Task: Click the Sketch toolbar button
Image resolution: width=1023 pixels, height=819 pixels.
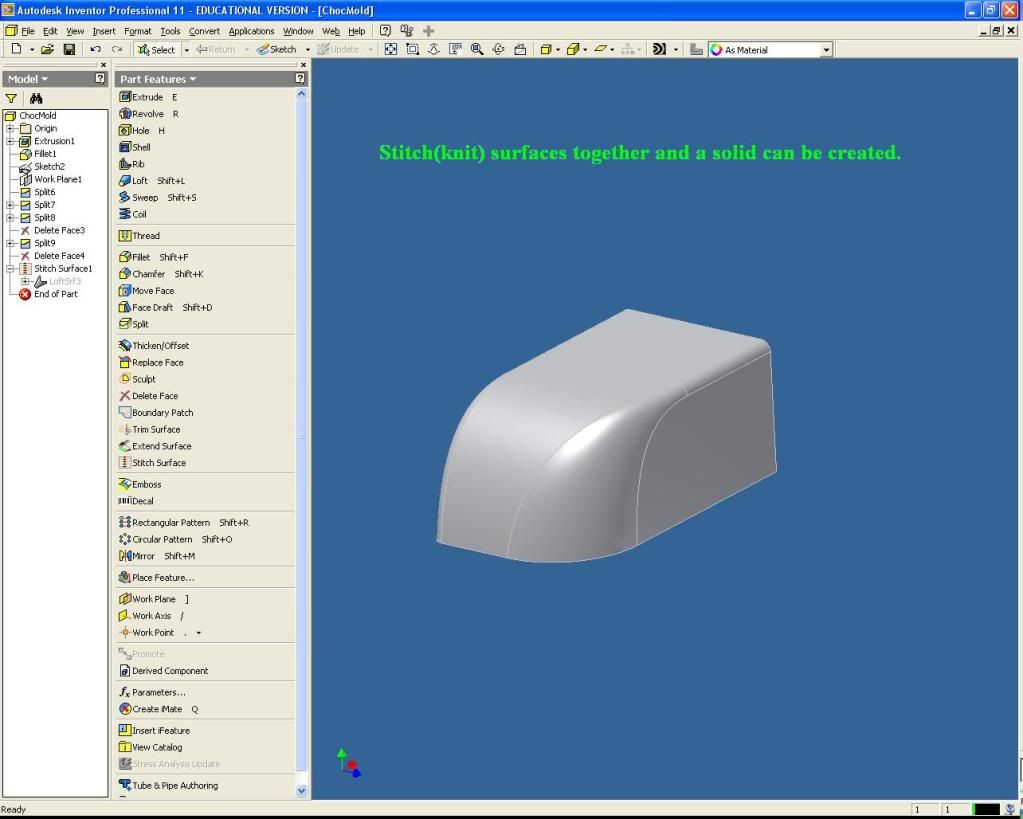Action: [277, 49]
